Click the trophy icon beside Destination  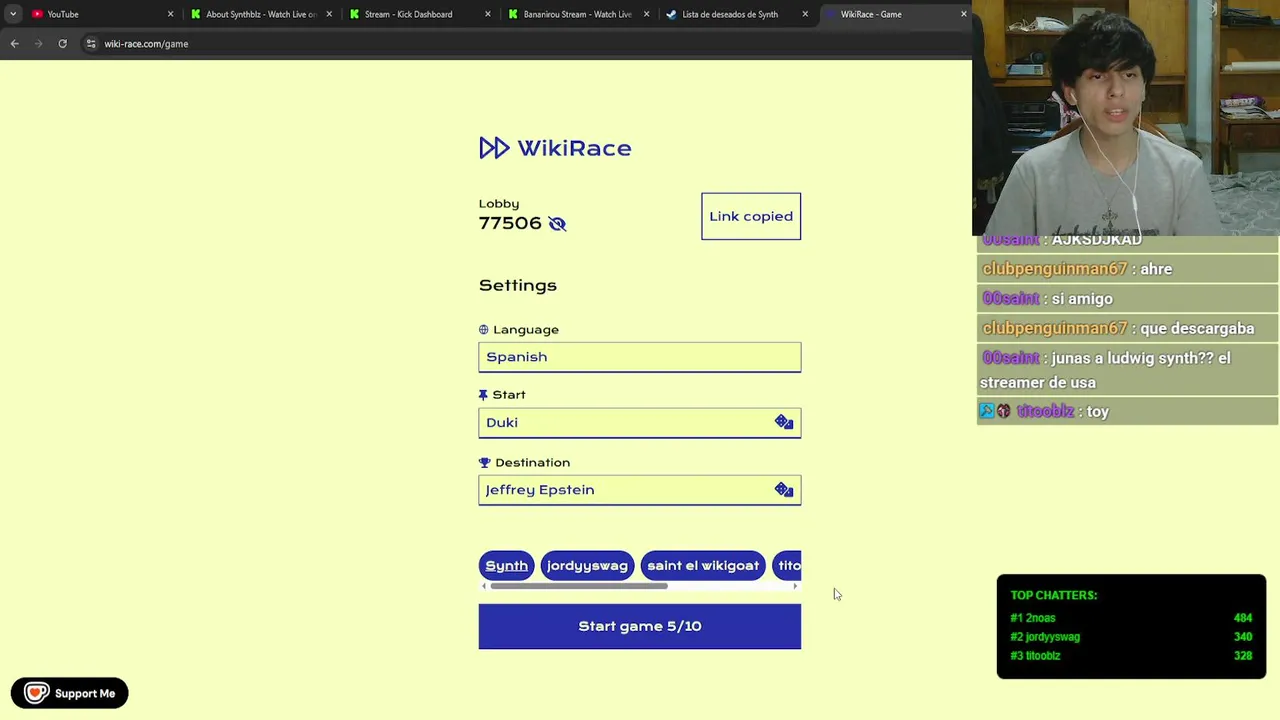(485, 463)
